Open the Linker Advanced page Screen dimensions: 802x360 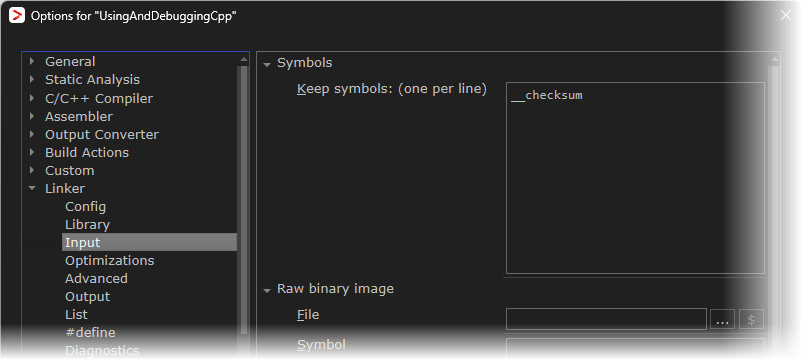(x=96, y=278)
